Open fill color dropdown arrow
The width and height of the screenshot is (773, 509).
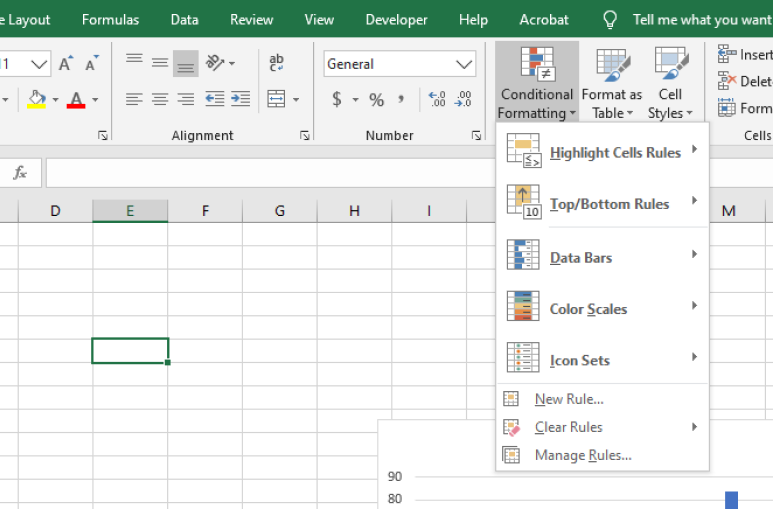click(55, 100)
